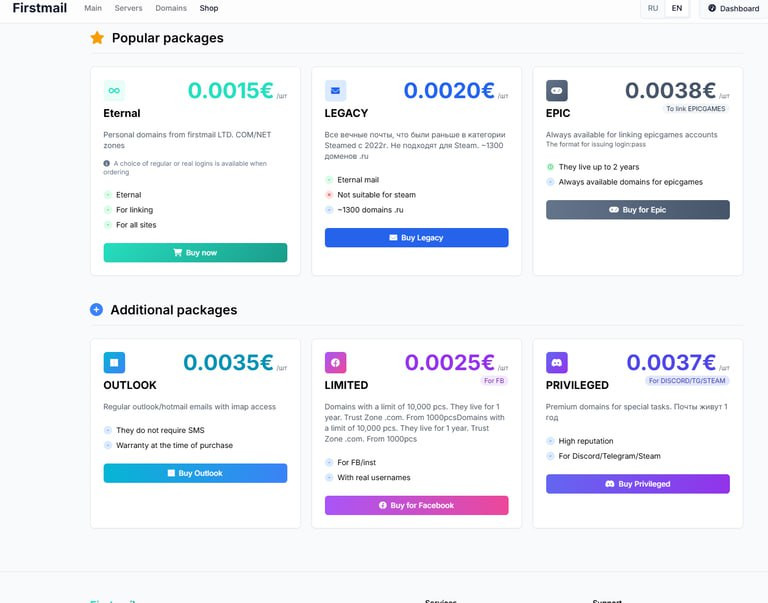Open the Main menu item

(x=93, y=8)
